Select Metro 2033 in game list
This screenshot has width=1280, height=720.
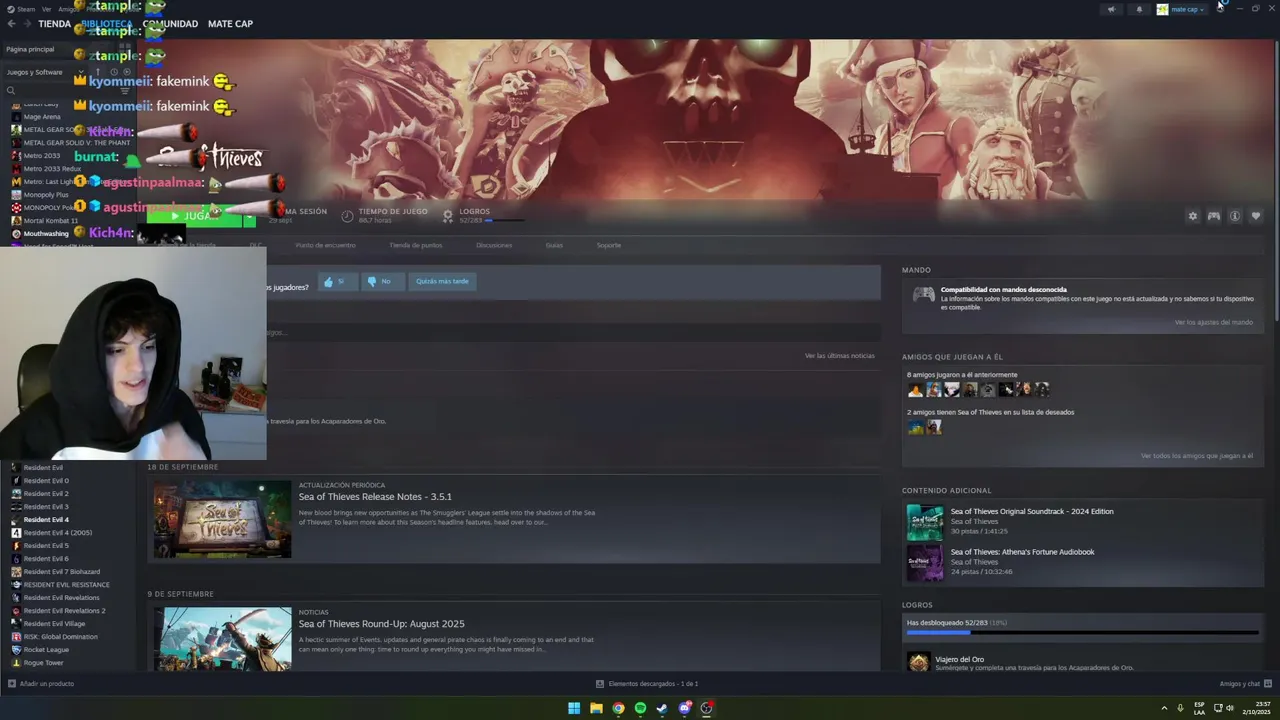point(42,156)
